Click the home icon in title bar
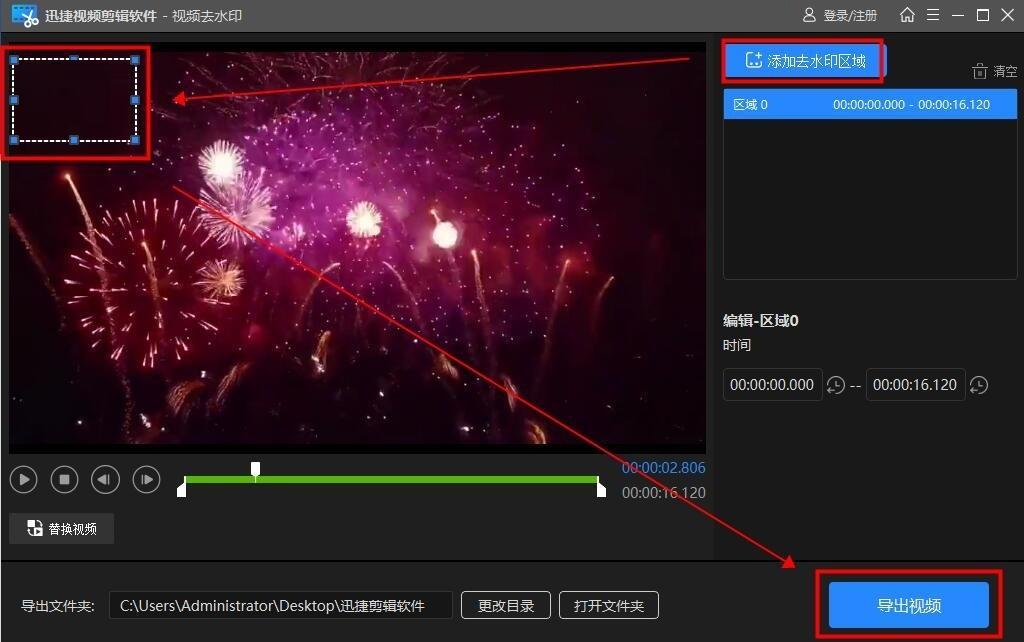1024x642 pixels. point(907,15)
